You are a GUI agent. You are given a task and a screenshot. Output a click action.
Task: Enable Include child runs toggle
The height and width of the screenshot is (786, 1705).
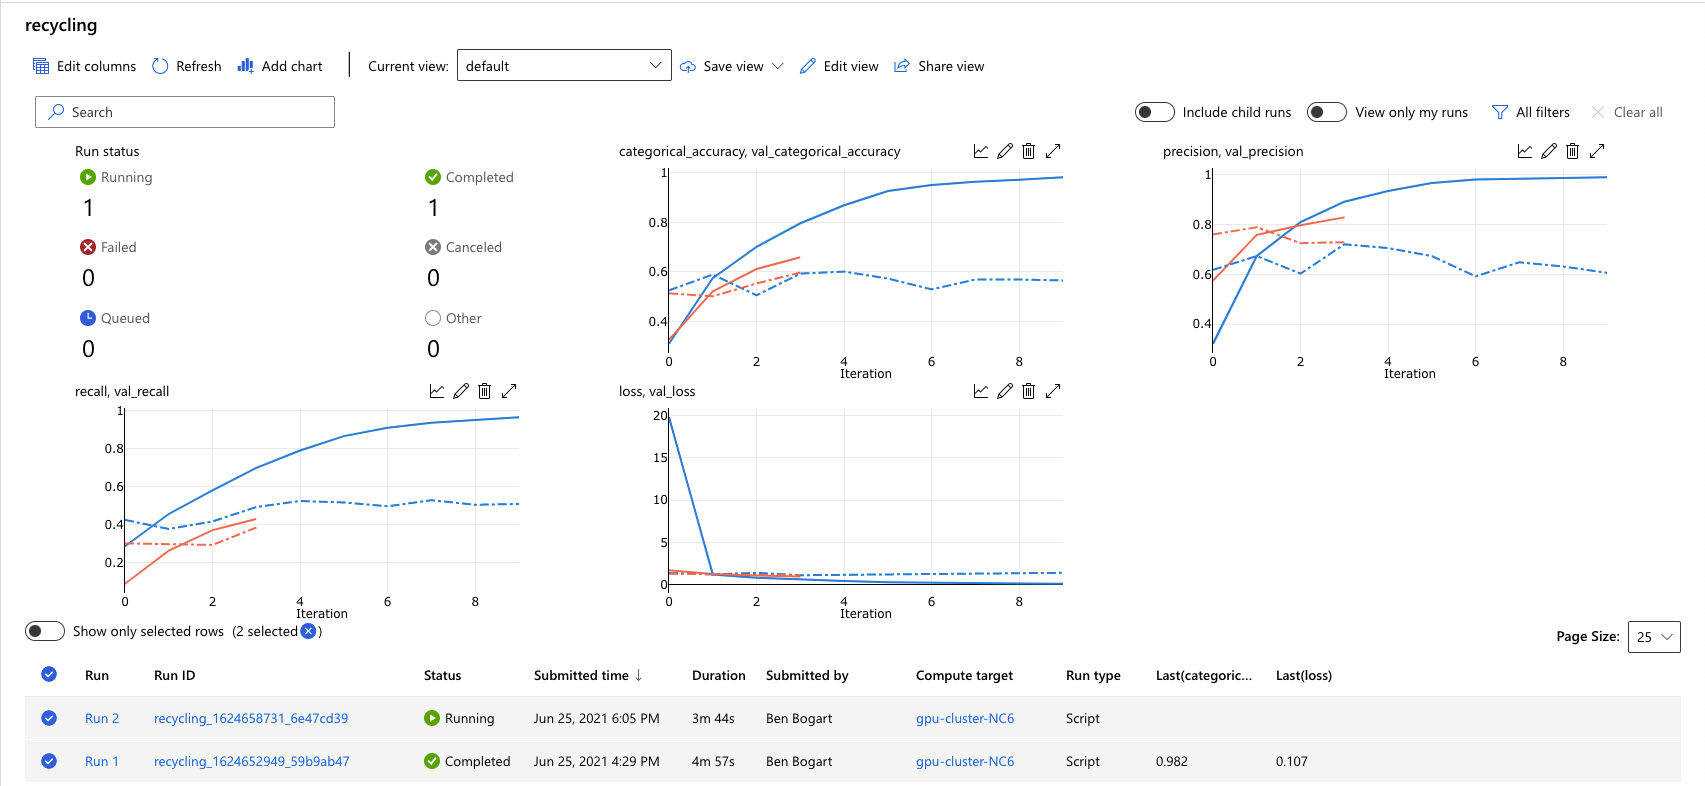click(x=1154, y=112)
